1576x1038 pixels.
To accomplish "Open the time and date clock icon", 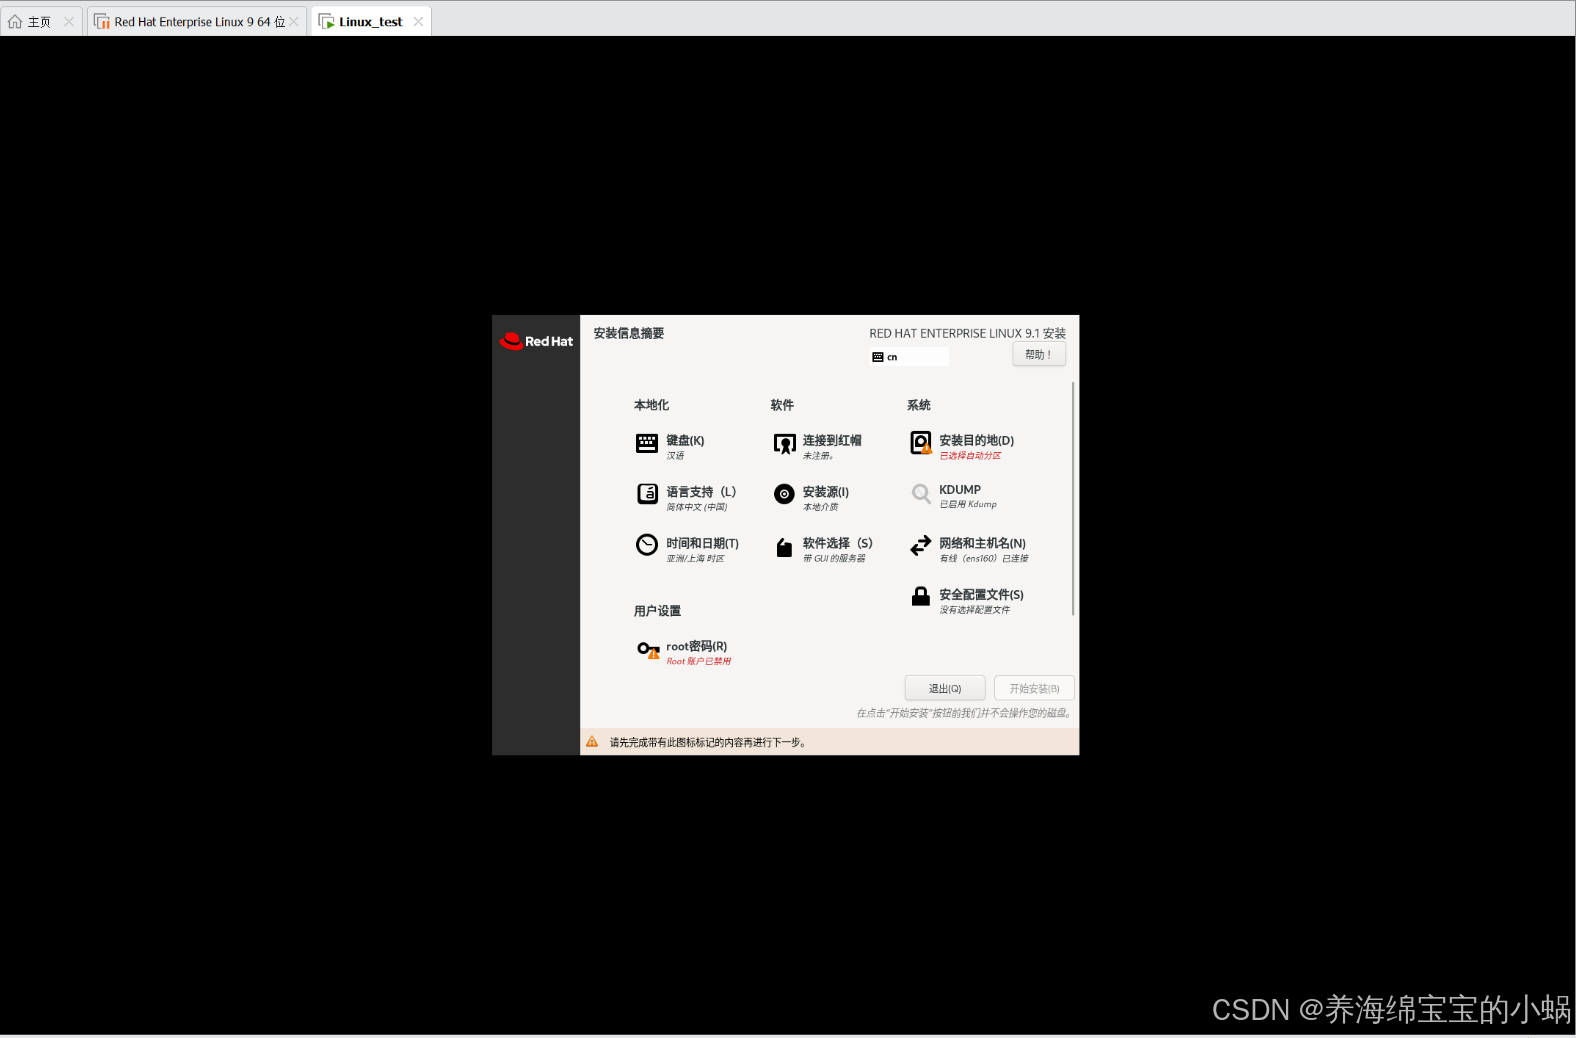I will point(647,544).
